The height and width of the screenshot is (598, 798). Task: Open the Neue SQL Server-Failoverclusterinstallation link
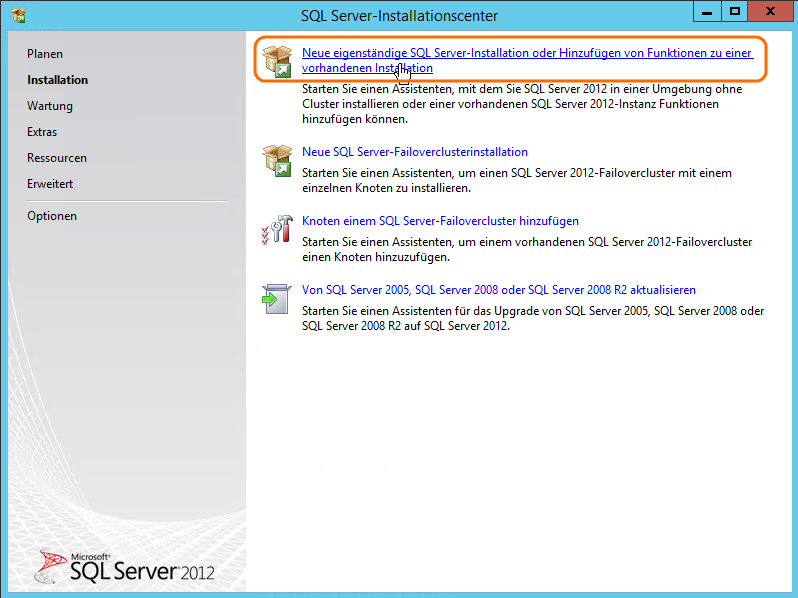(x=415, y=152)
